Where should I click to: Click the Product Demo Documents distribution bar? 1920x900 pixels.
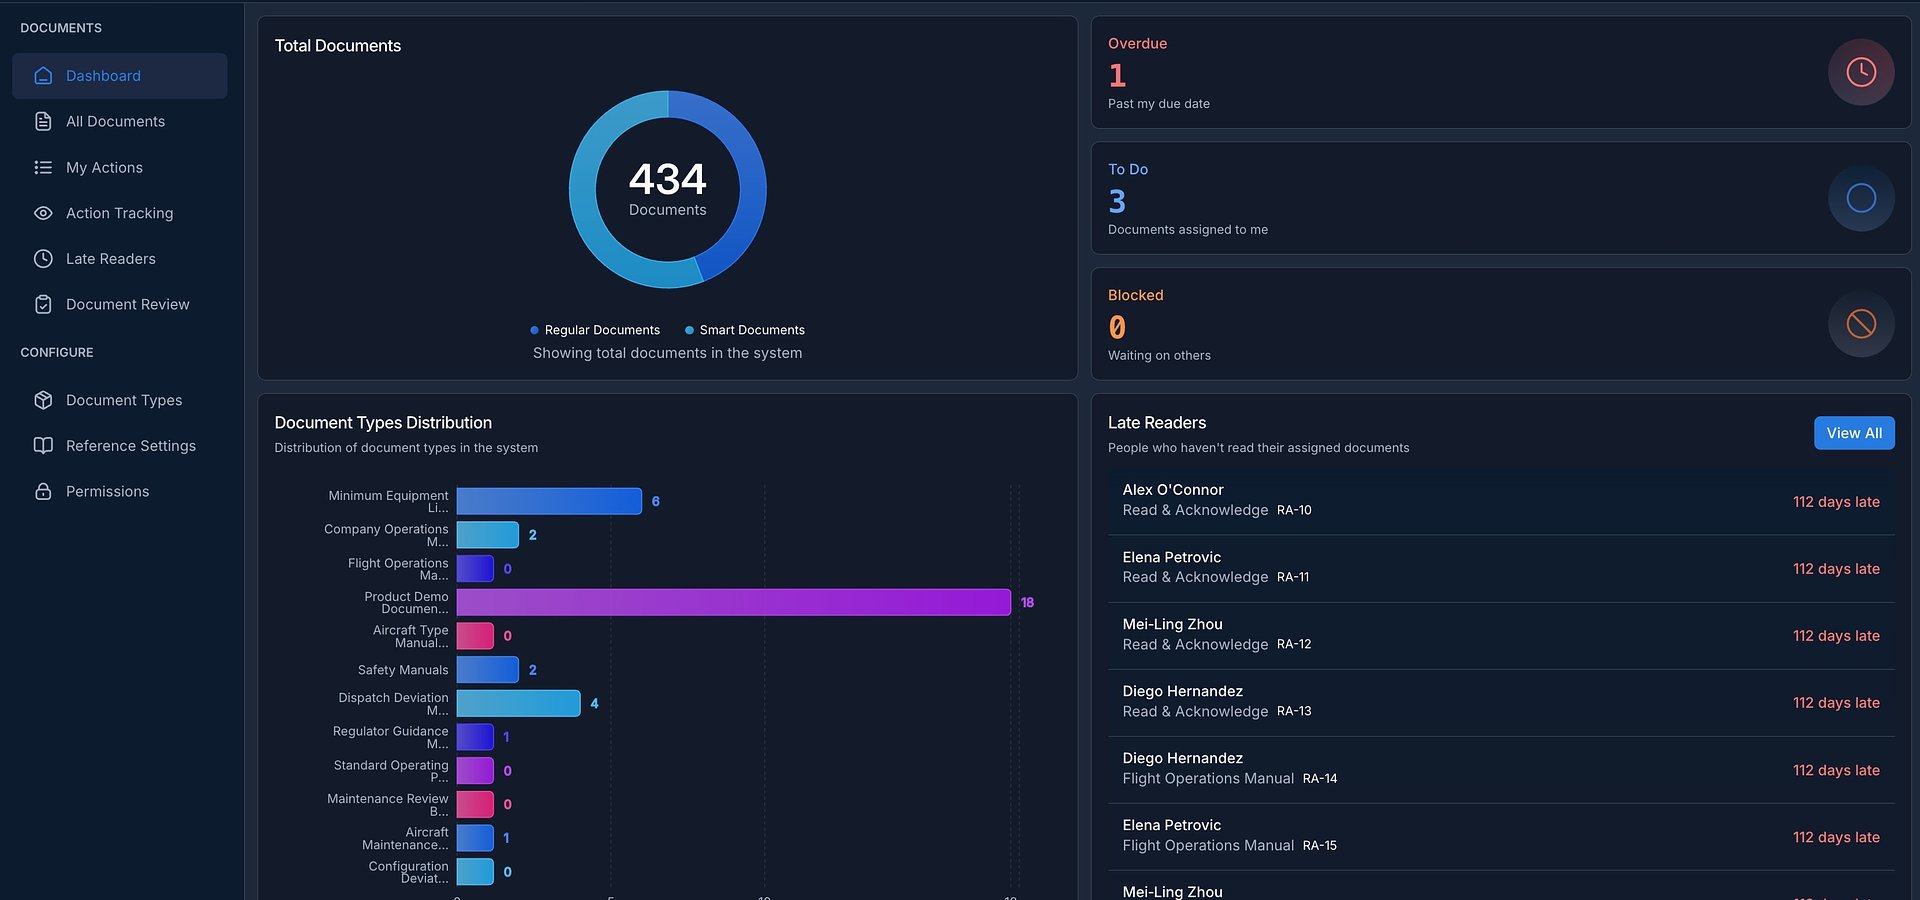pyautogui.click(x=733, y=602)
